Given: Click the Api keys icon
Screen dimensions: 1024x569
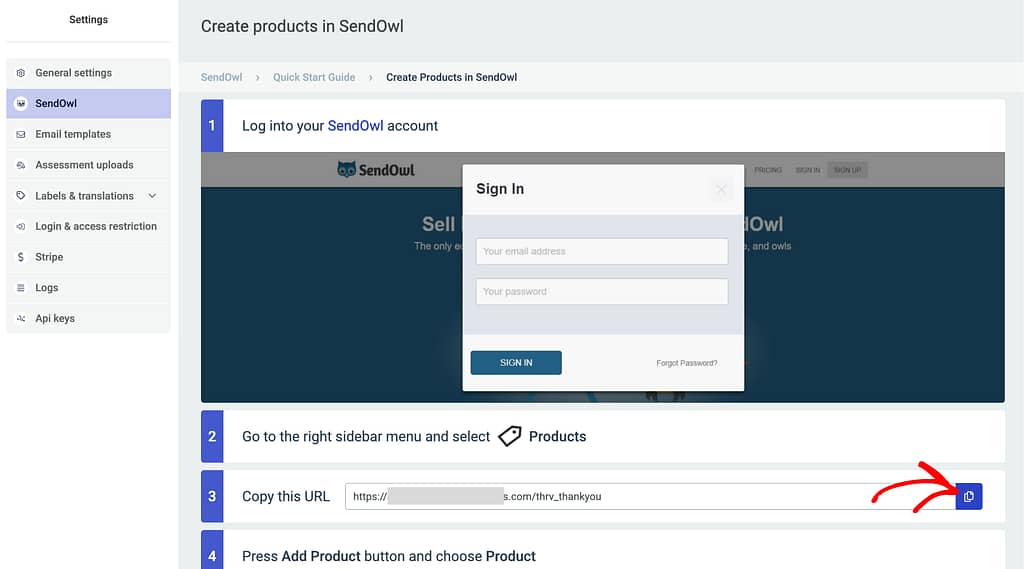Looking at the screenshot, I should 21,318.
